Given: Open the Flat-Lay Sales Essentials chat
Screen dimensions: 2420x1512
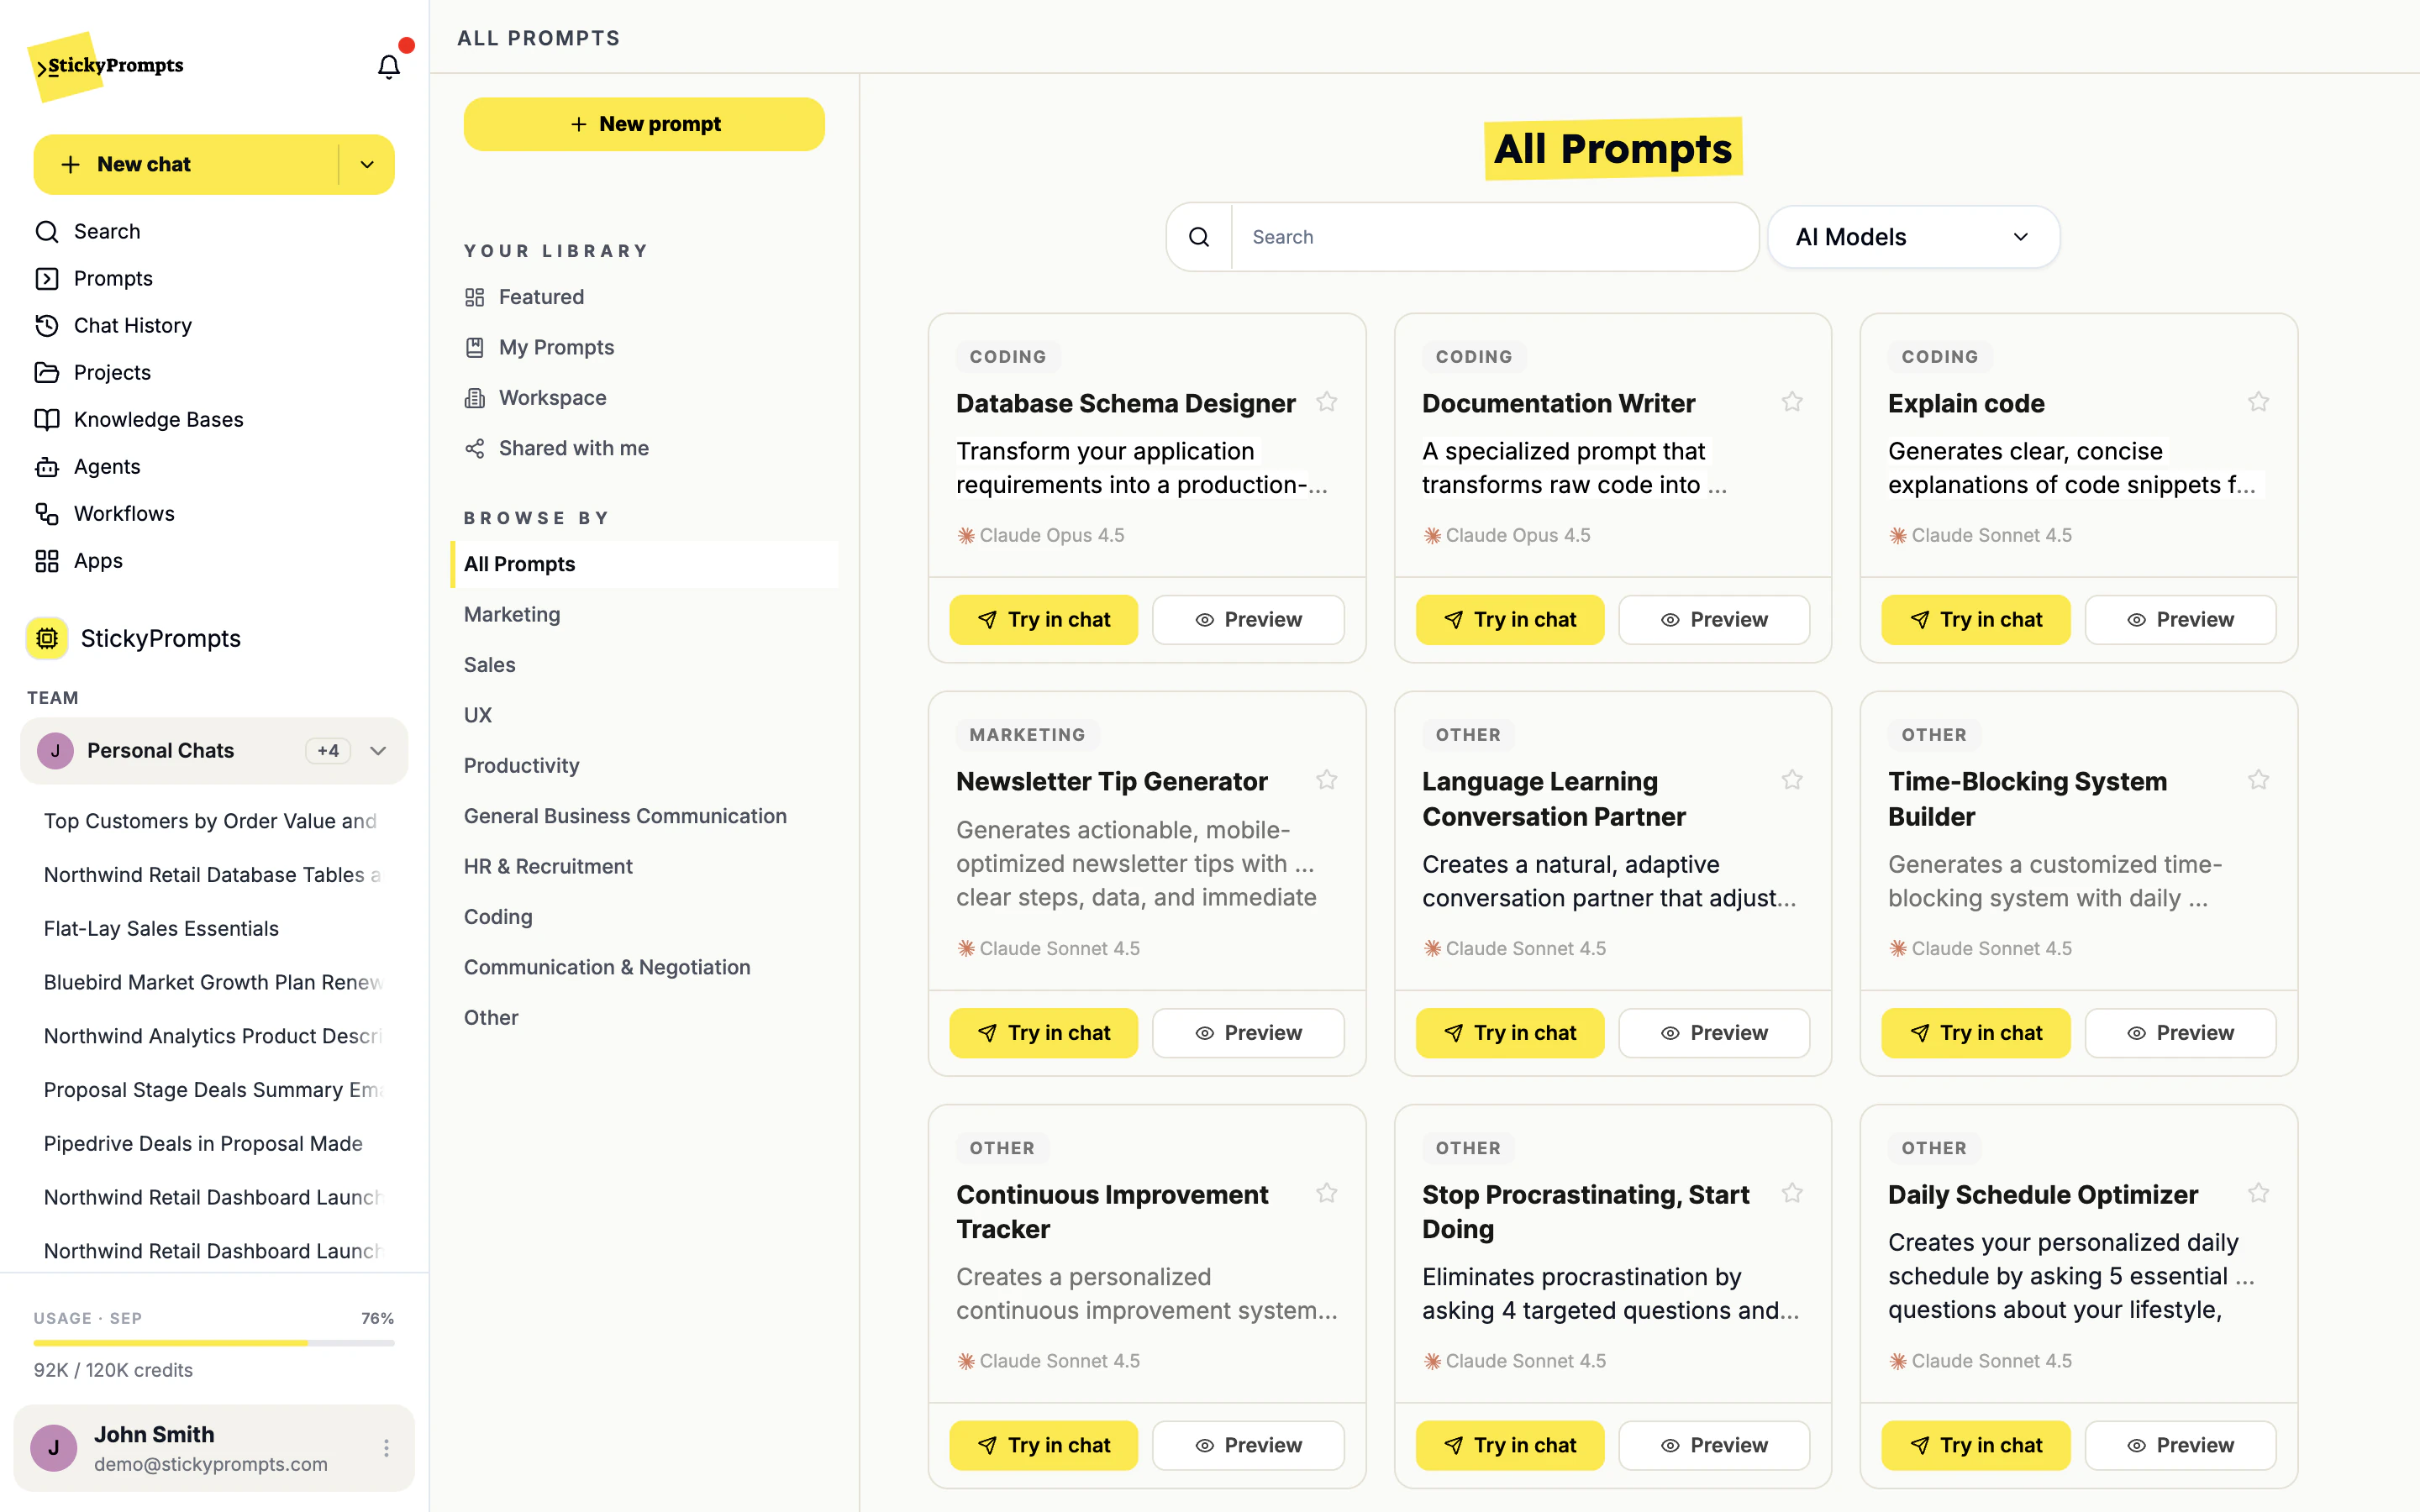Looking at the screenshot, I should [161, 929].
